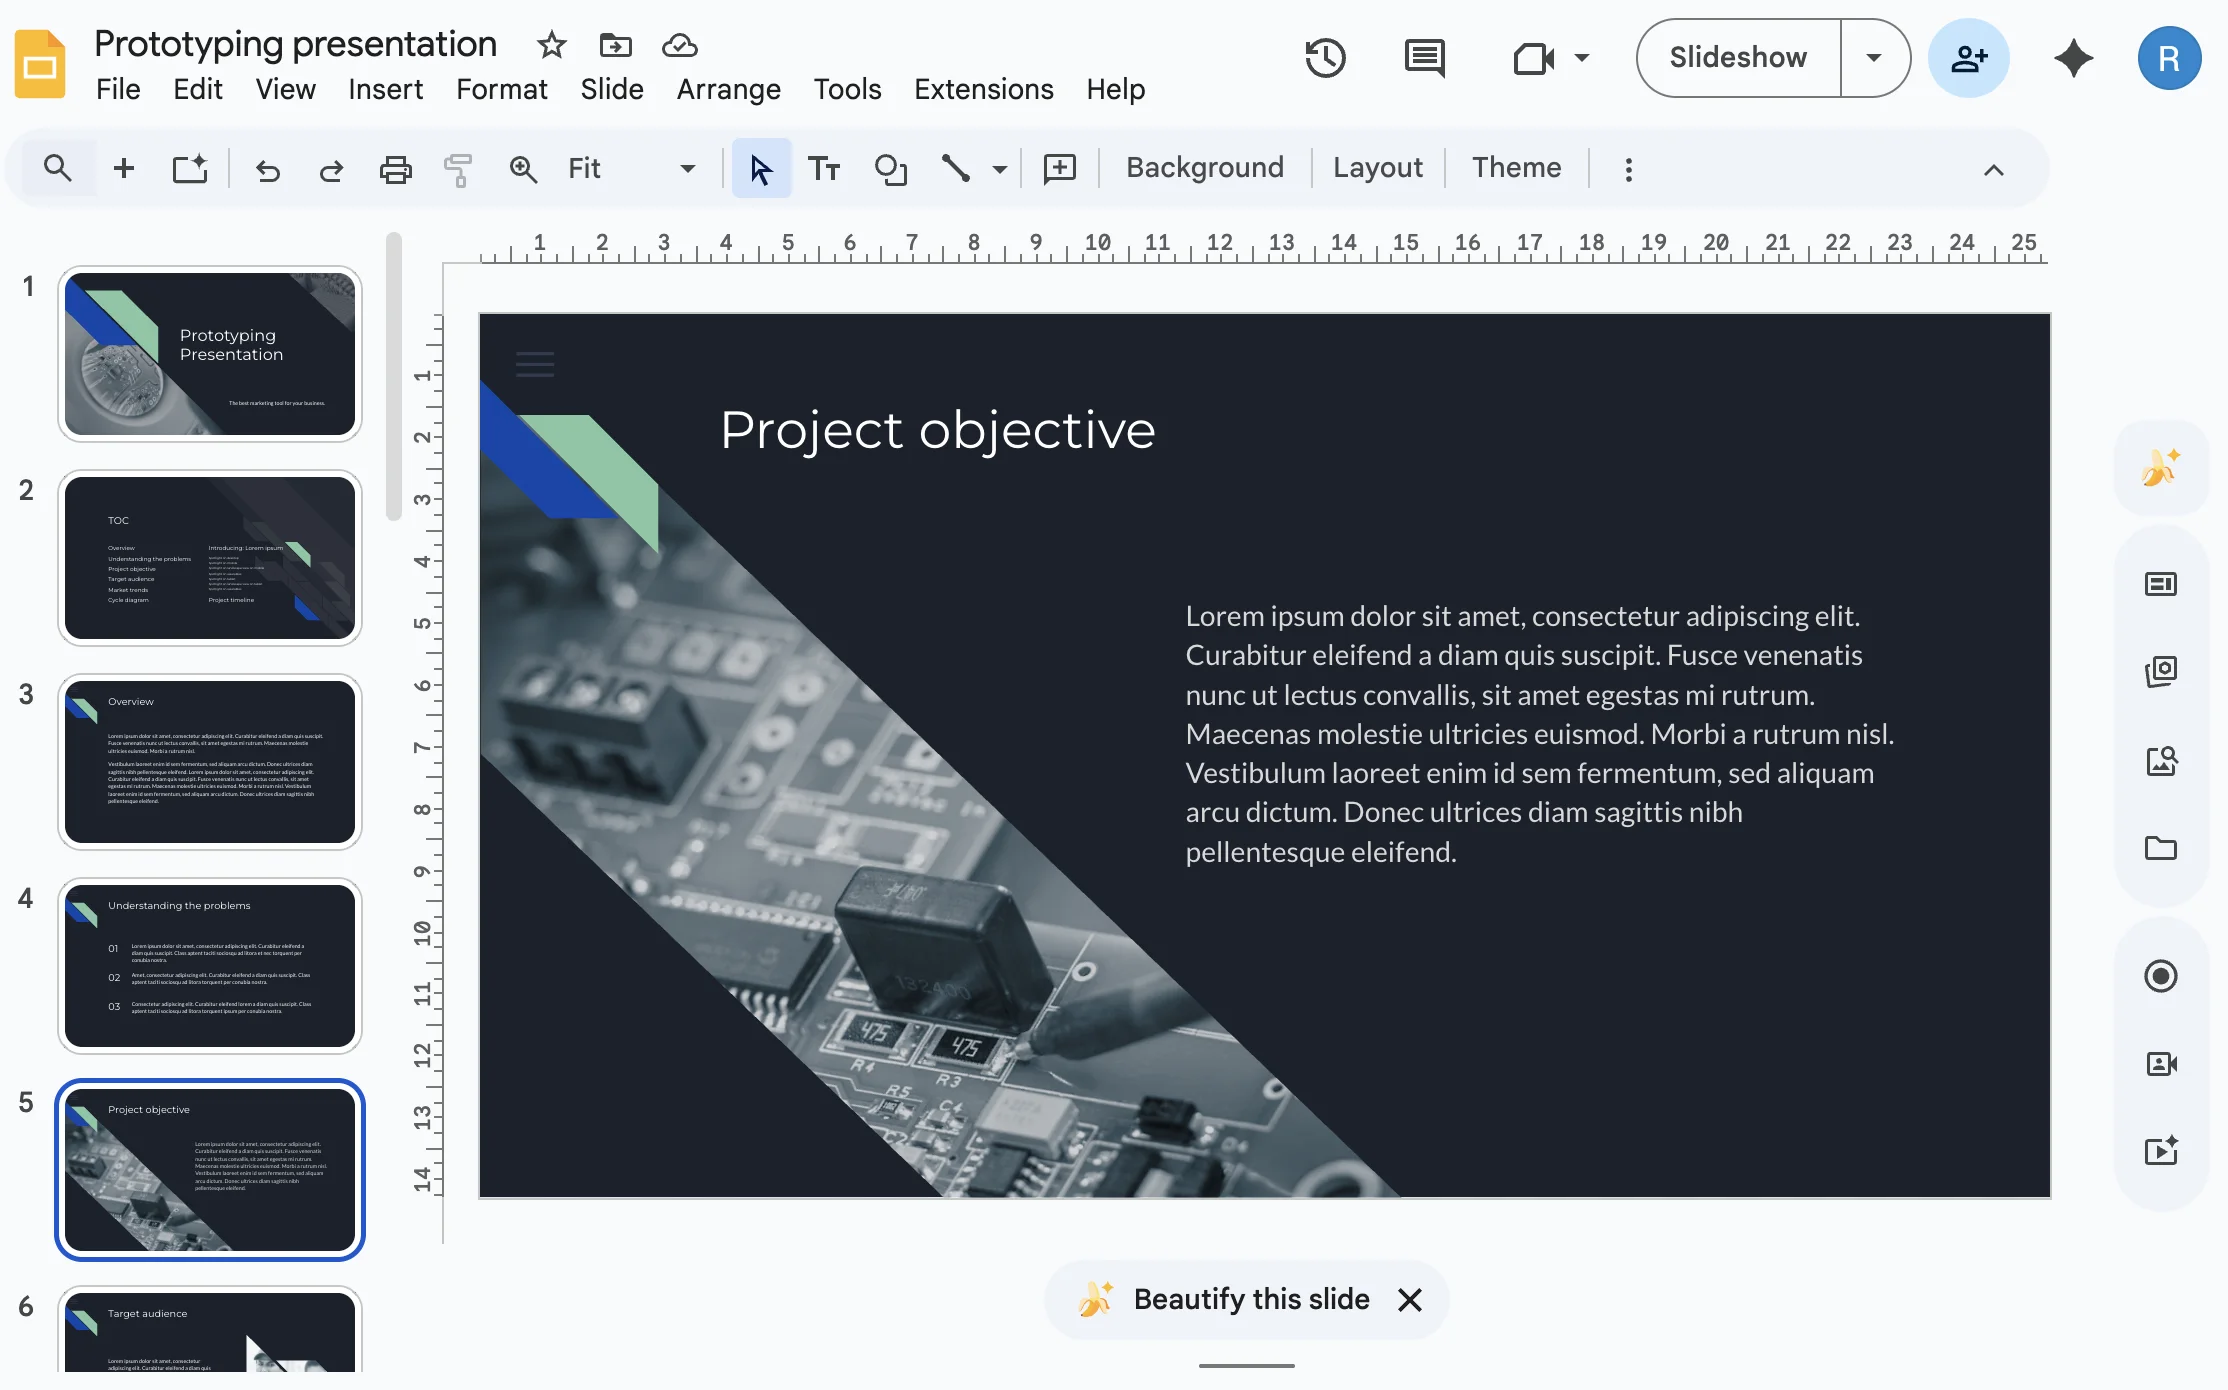
Task: Select slide 2 TOC thumbnail
Action: click(x=210, y=558)
